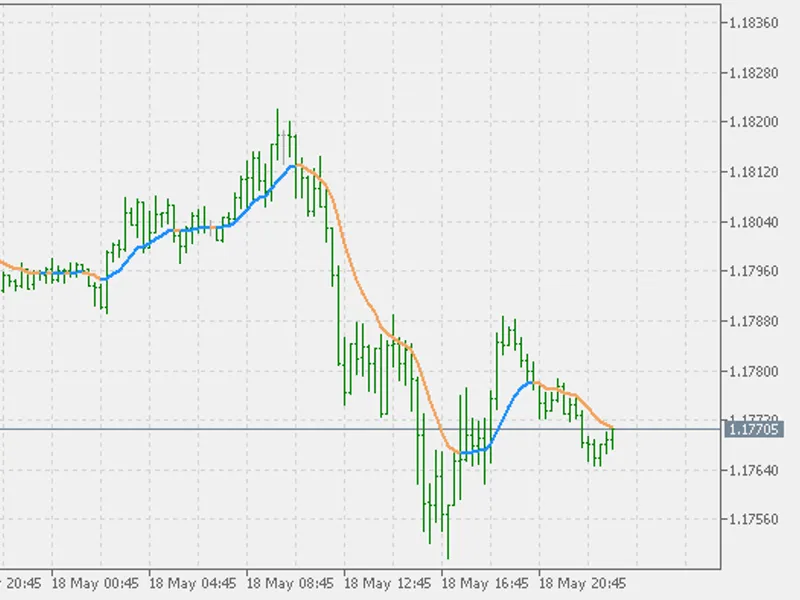The image size is (800, 600).
Task: Click the 1.17640 price scale label
Action: point(754,470)
